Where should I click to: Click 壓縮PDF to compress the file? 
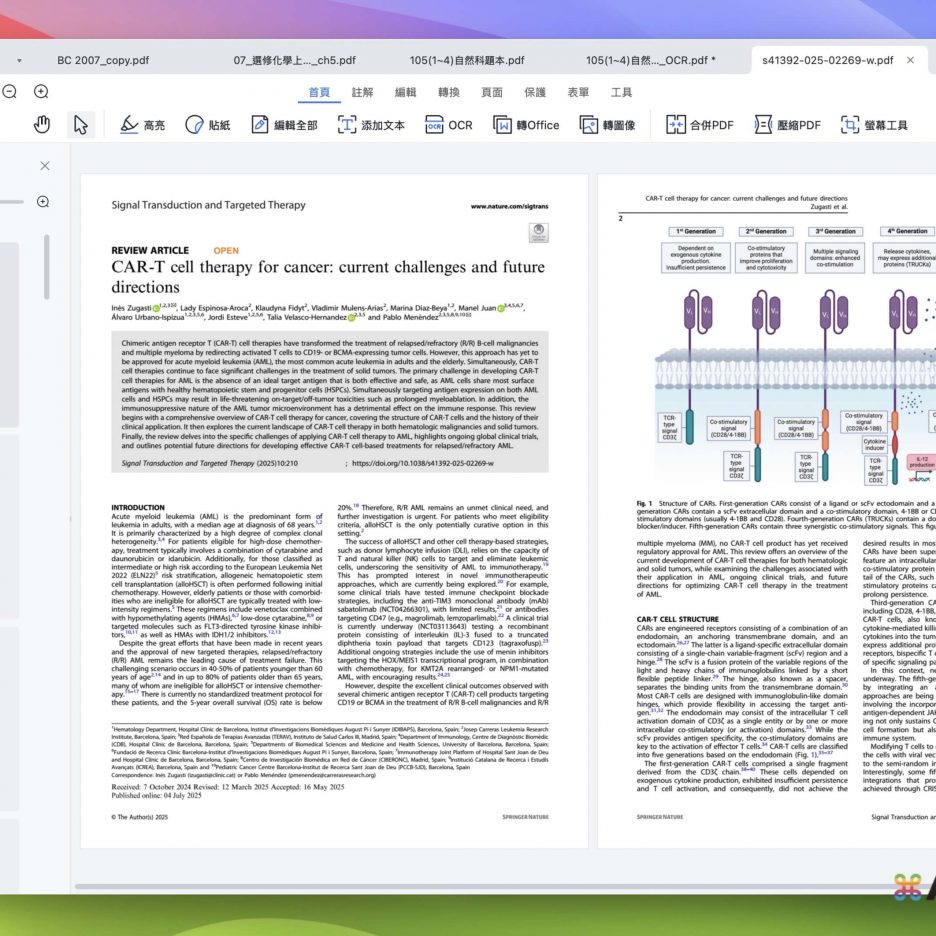(787, 125)
